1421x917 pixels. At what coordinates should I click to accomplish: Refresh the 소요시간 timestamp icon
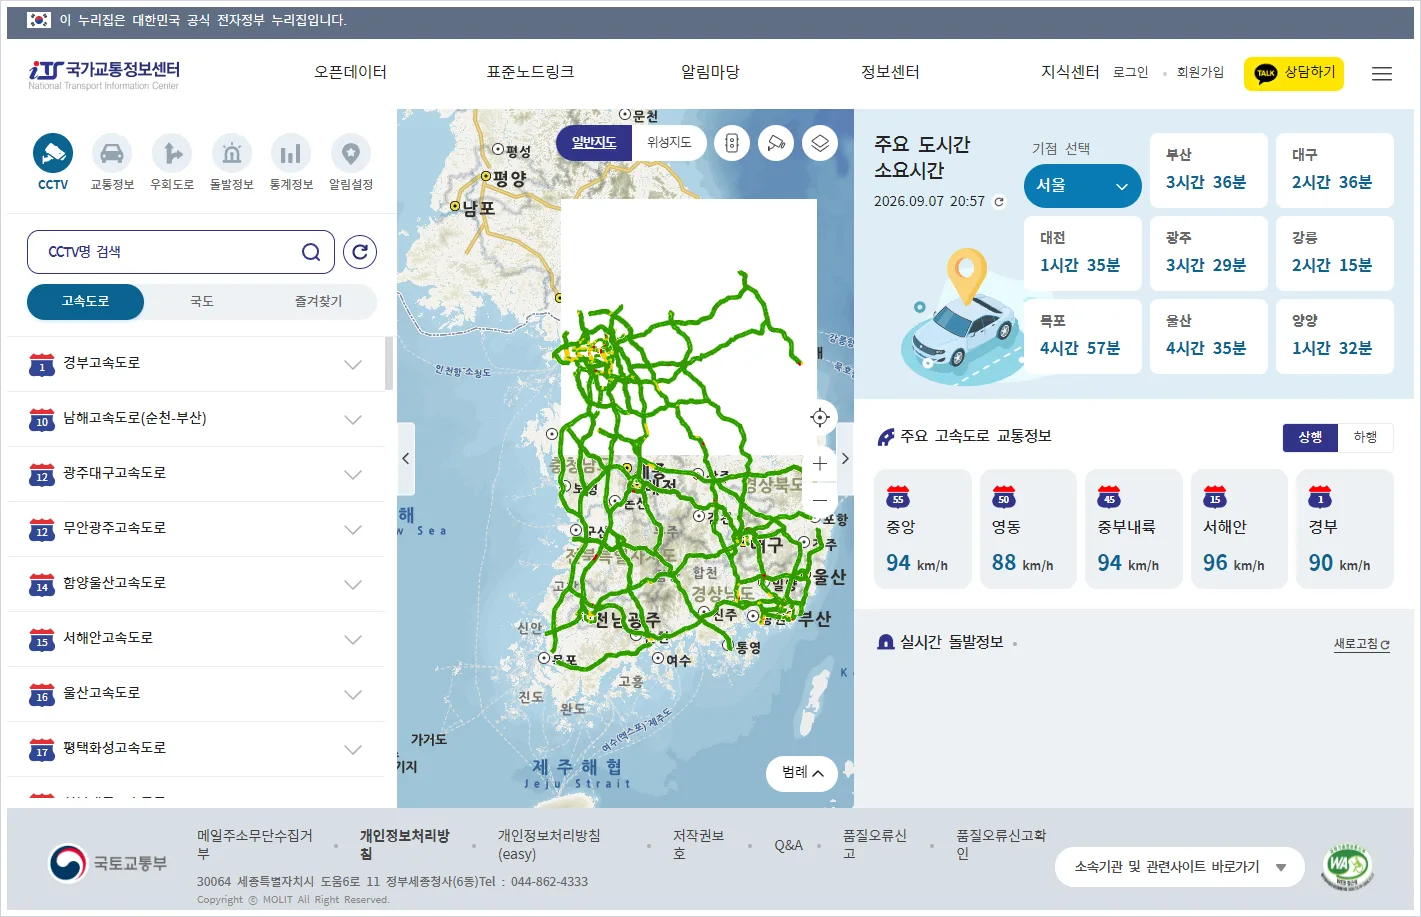tap(998, 202)
